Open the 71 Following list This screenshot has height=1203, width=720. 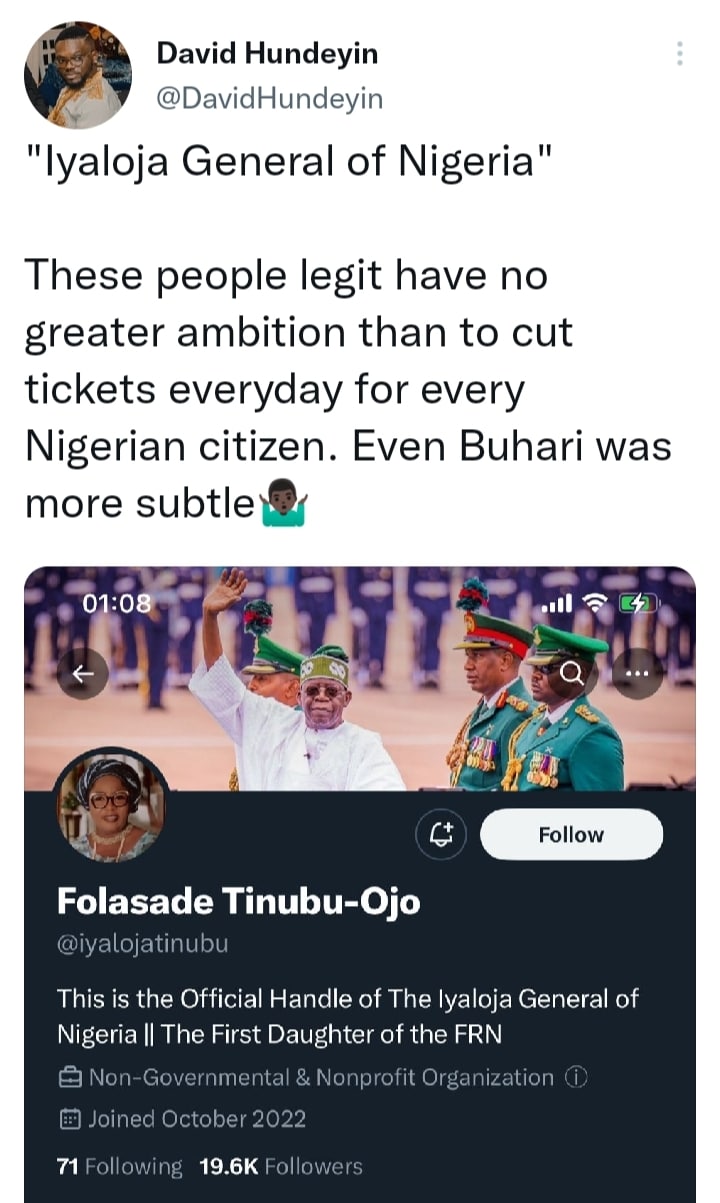coord(120,1166)
